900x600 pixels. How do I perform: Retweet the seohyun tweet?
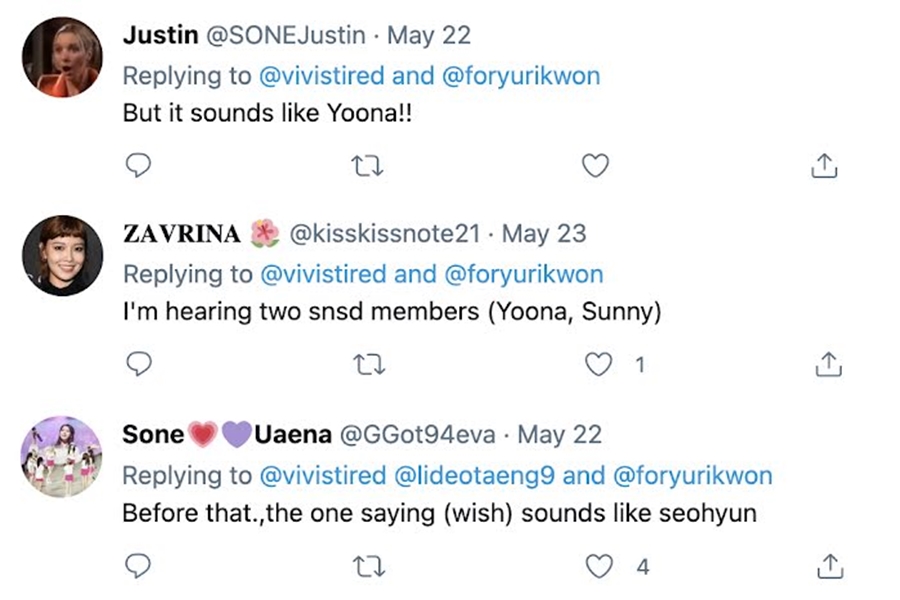point(367,566)
